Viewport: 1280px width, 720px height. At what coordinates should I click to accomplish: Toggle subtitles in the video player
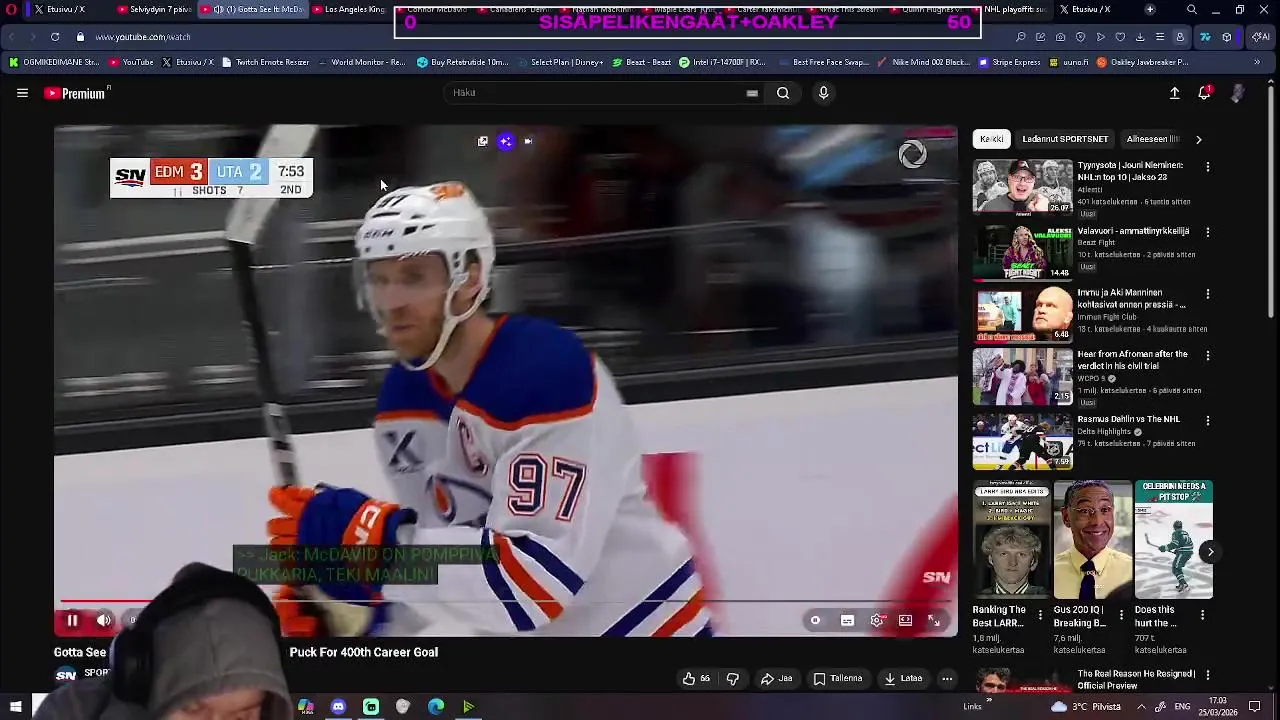tap(847, 621)
